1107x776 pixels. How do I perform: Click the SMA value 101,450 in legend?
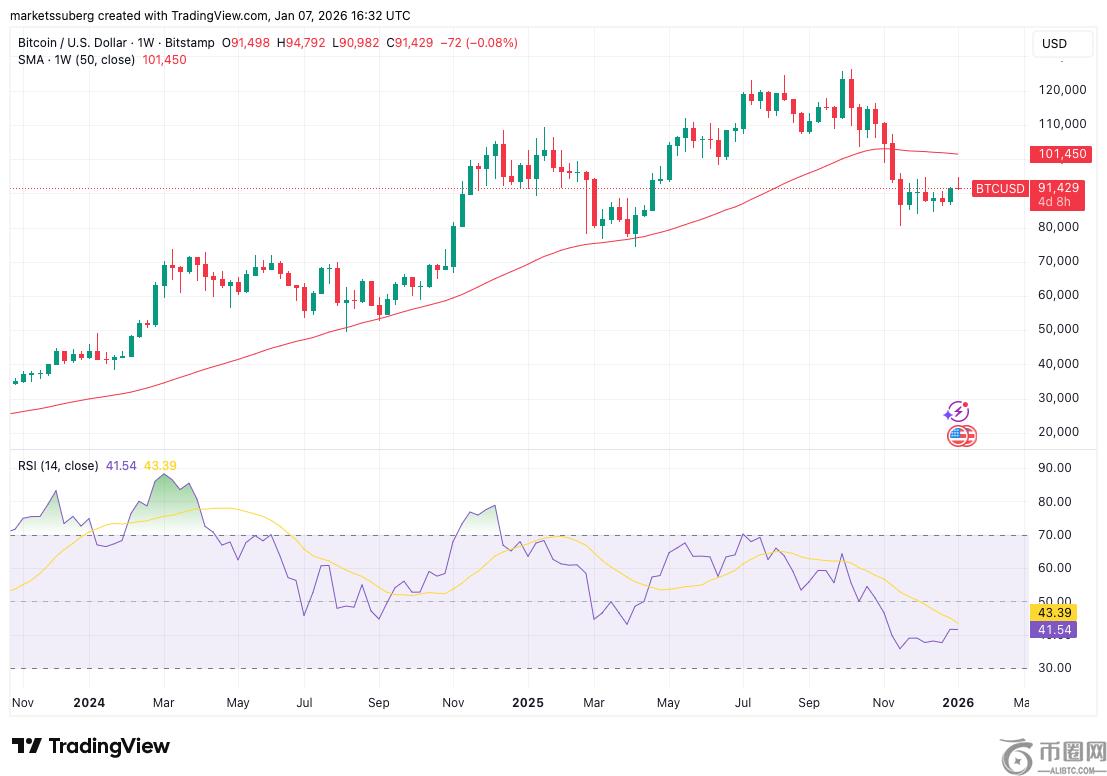click(x=164, y=60)
